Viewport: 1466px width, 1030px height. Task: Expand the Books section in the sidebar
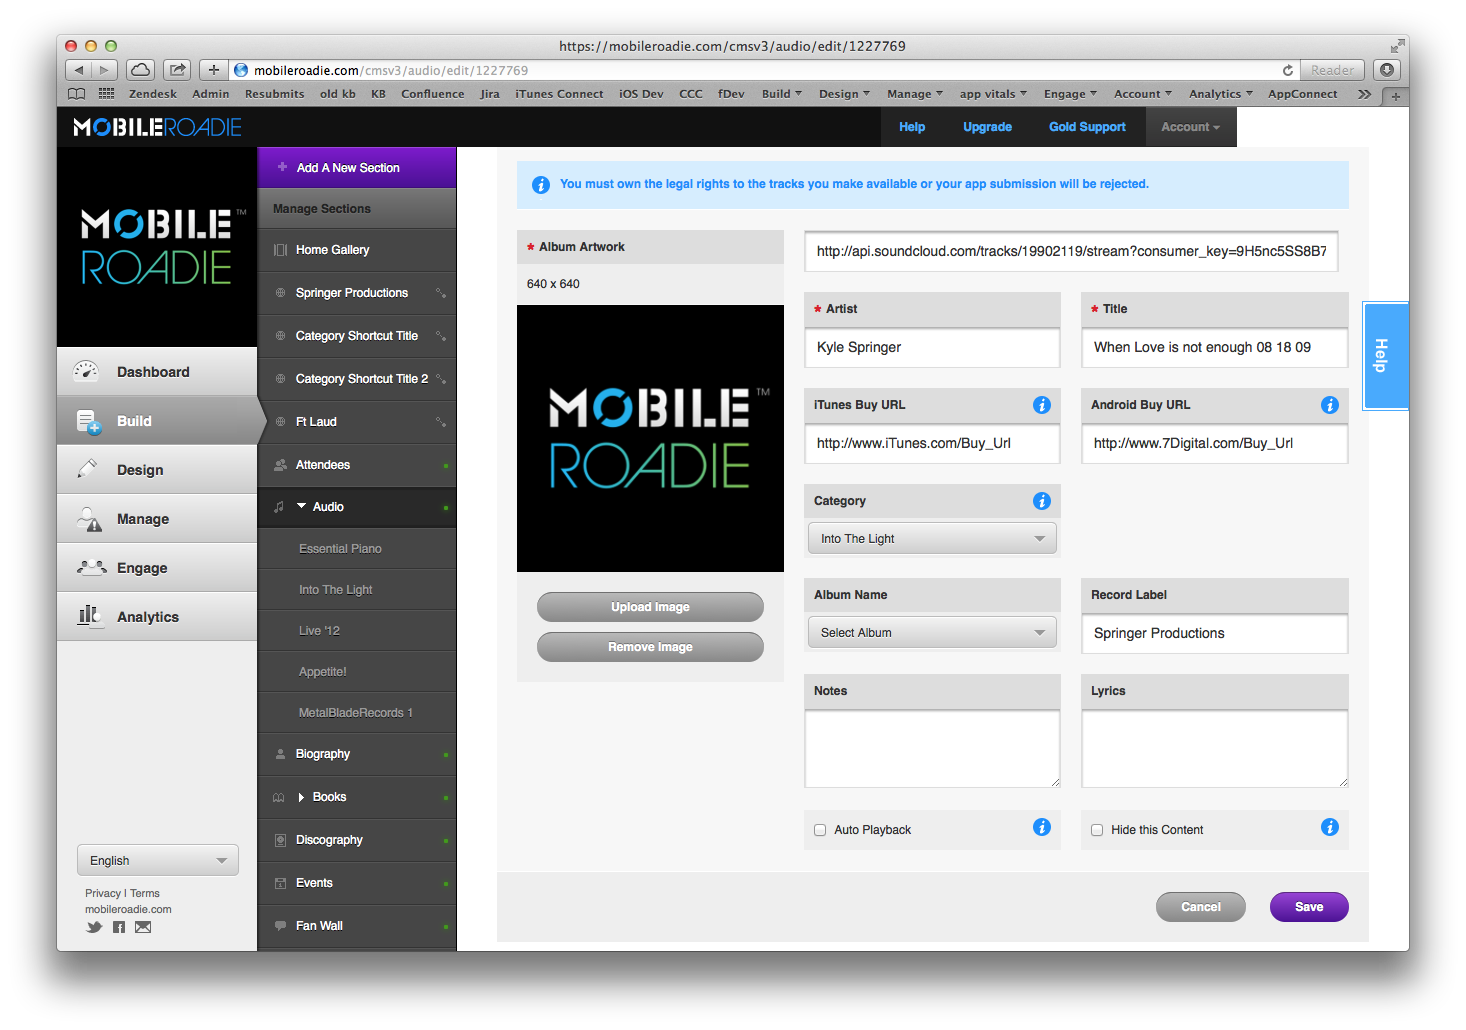tap(302, 797)
